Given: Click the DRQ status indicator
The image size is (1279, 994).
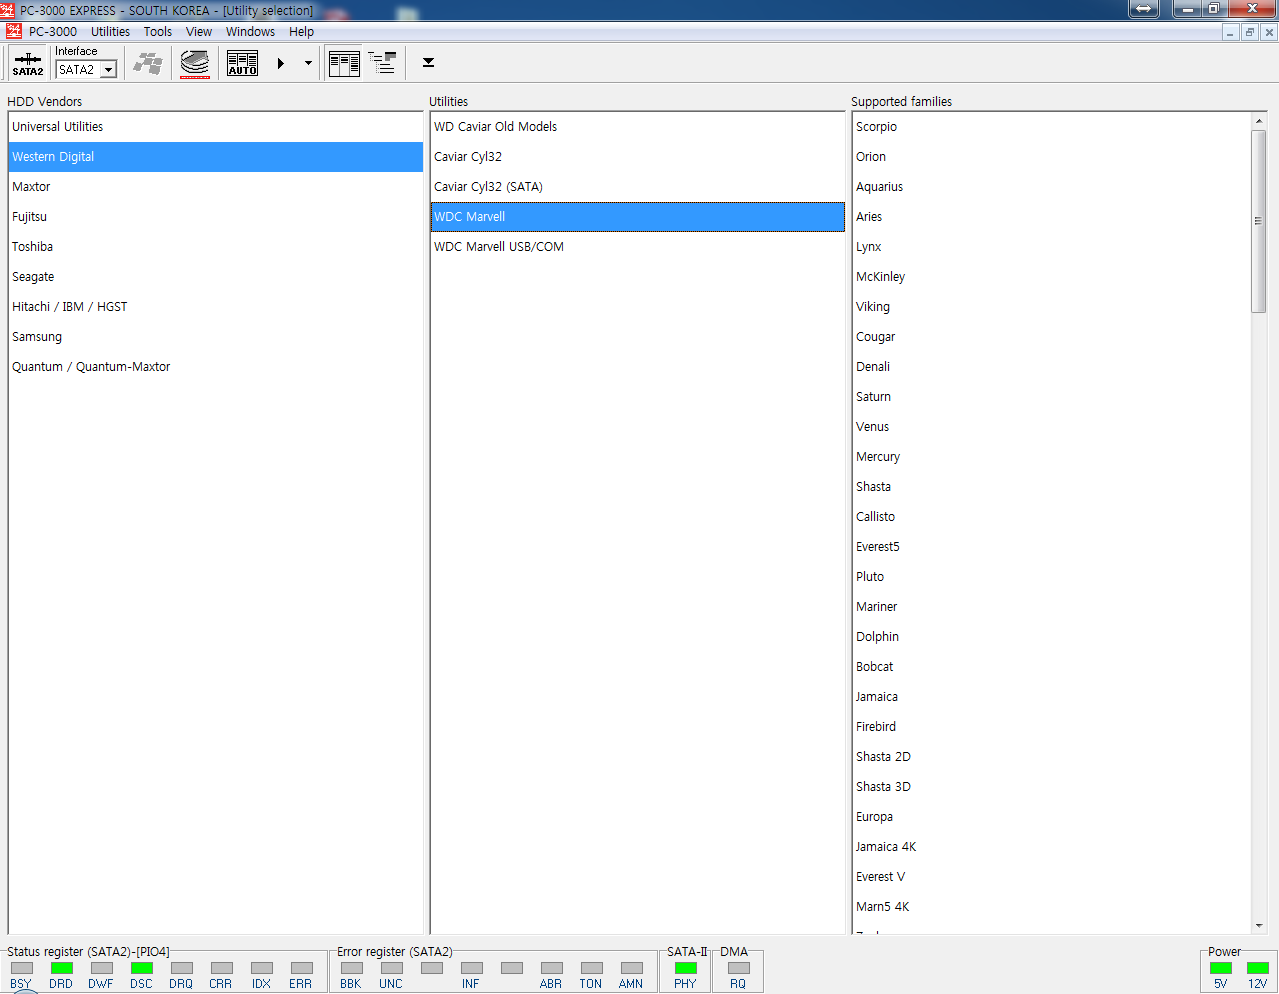Looking at the screenshot, I should [x=181, y=968].
